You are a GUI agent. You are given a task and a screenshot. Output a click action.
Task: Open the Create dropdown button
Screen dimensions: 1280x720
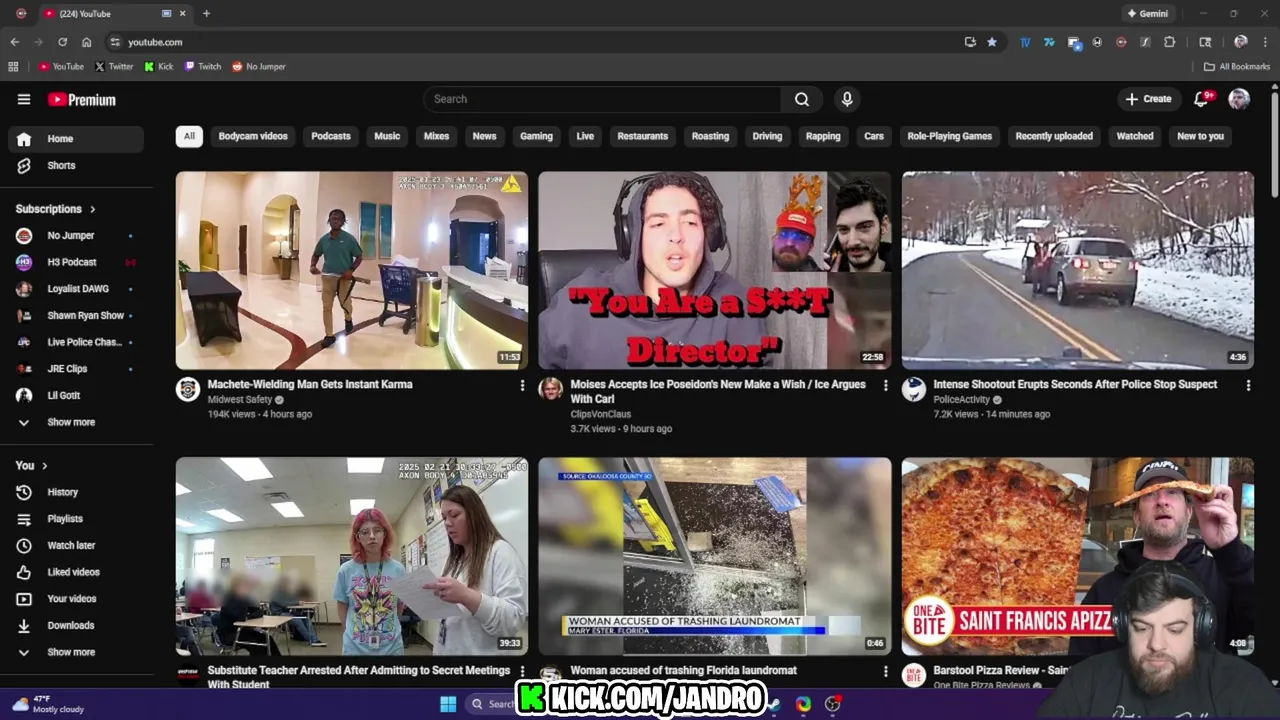[x=1148, y=99]
